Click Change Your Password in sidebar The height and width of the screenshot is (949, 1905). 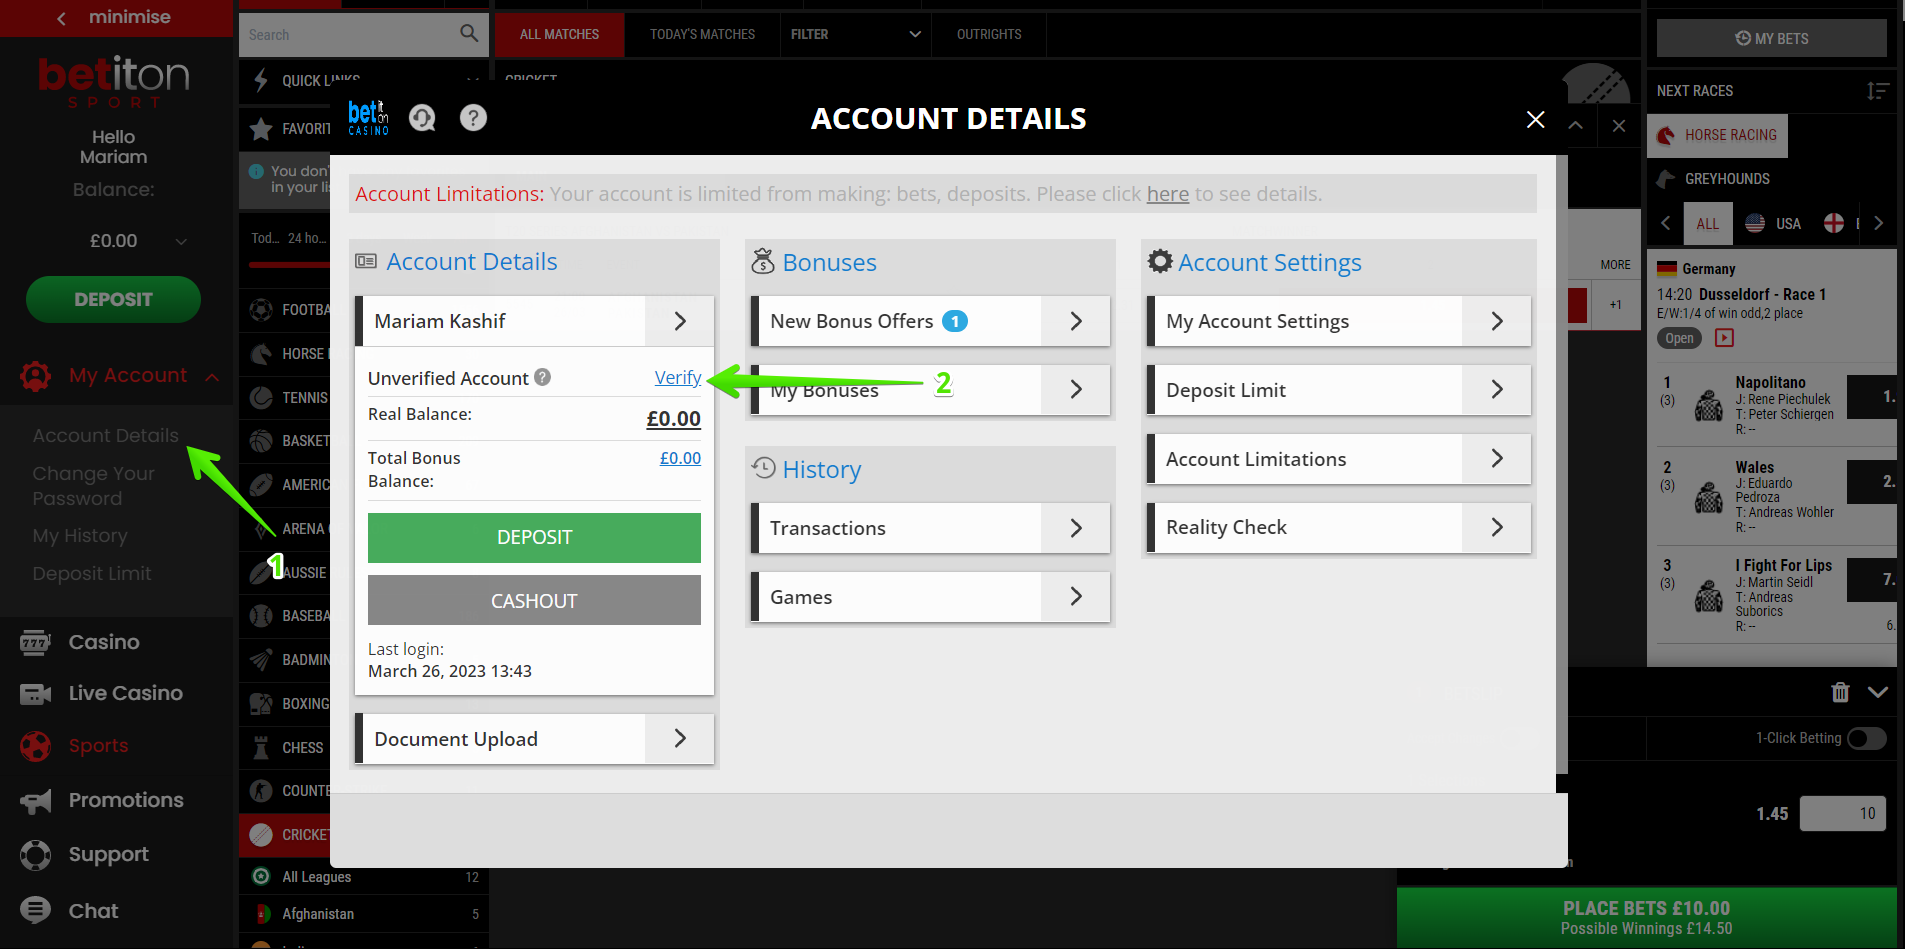pyautogui.click(x=93, y=486)
